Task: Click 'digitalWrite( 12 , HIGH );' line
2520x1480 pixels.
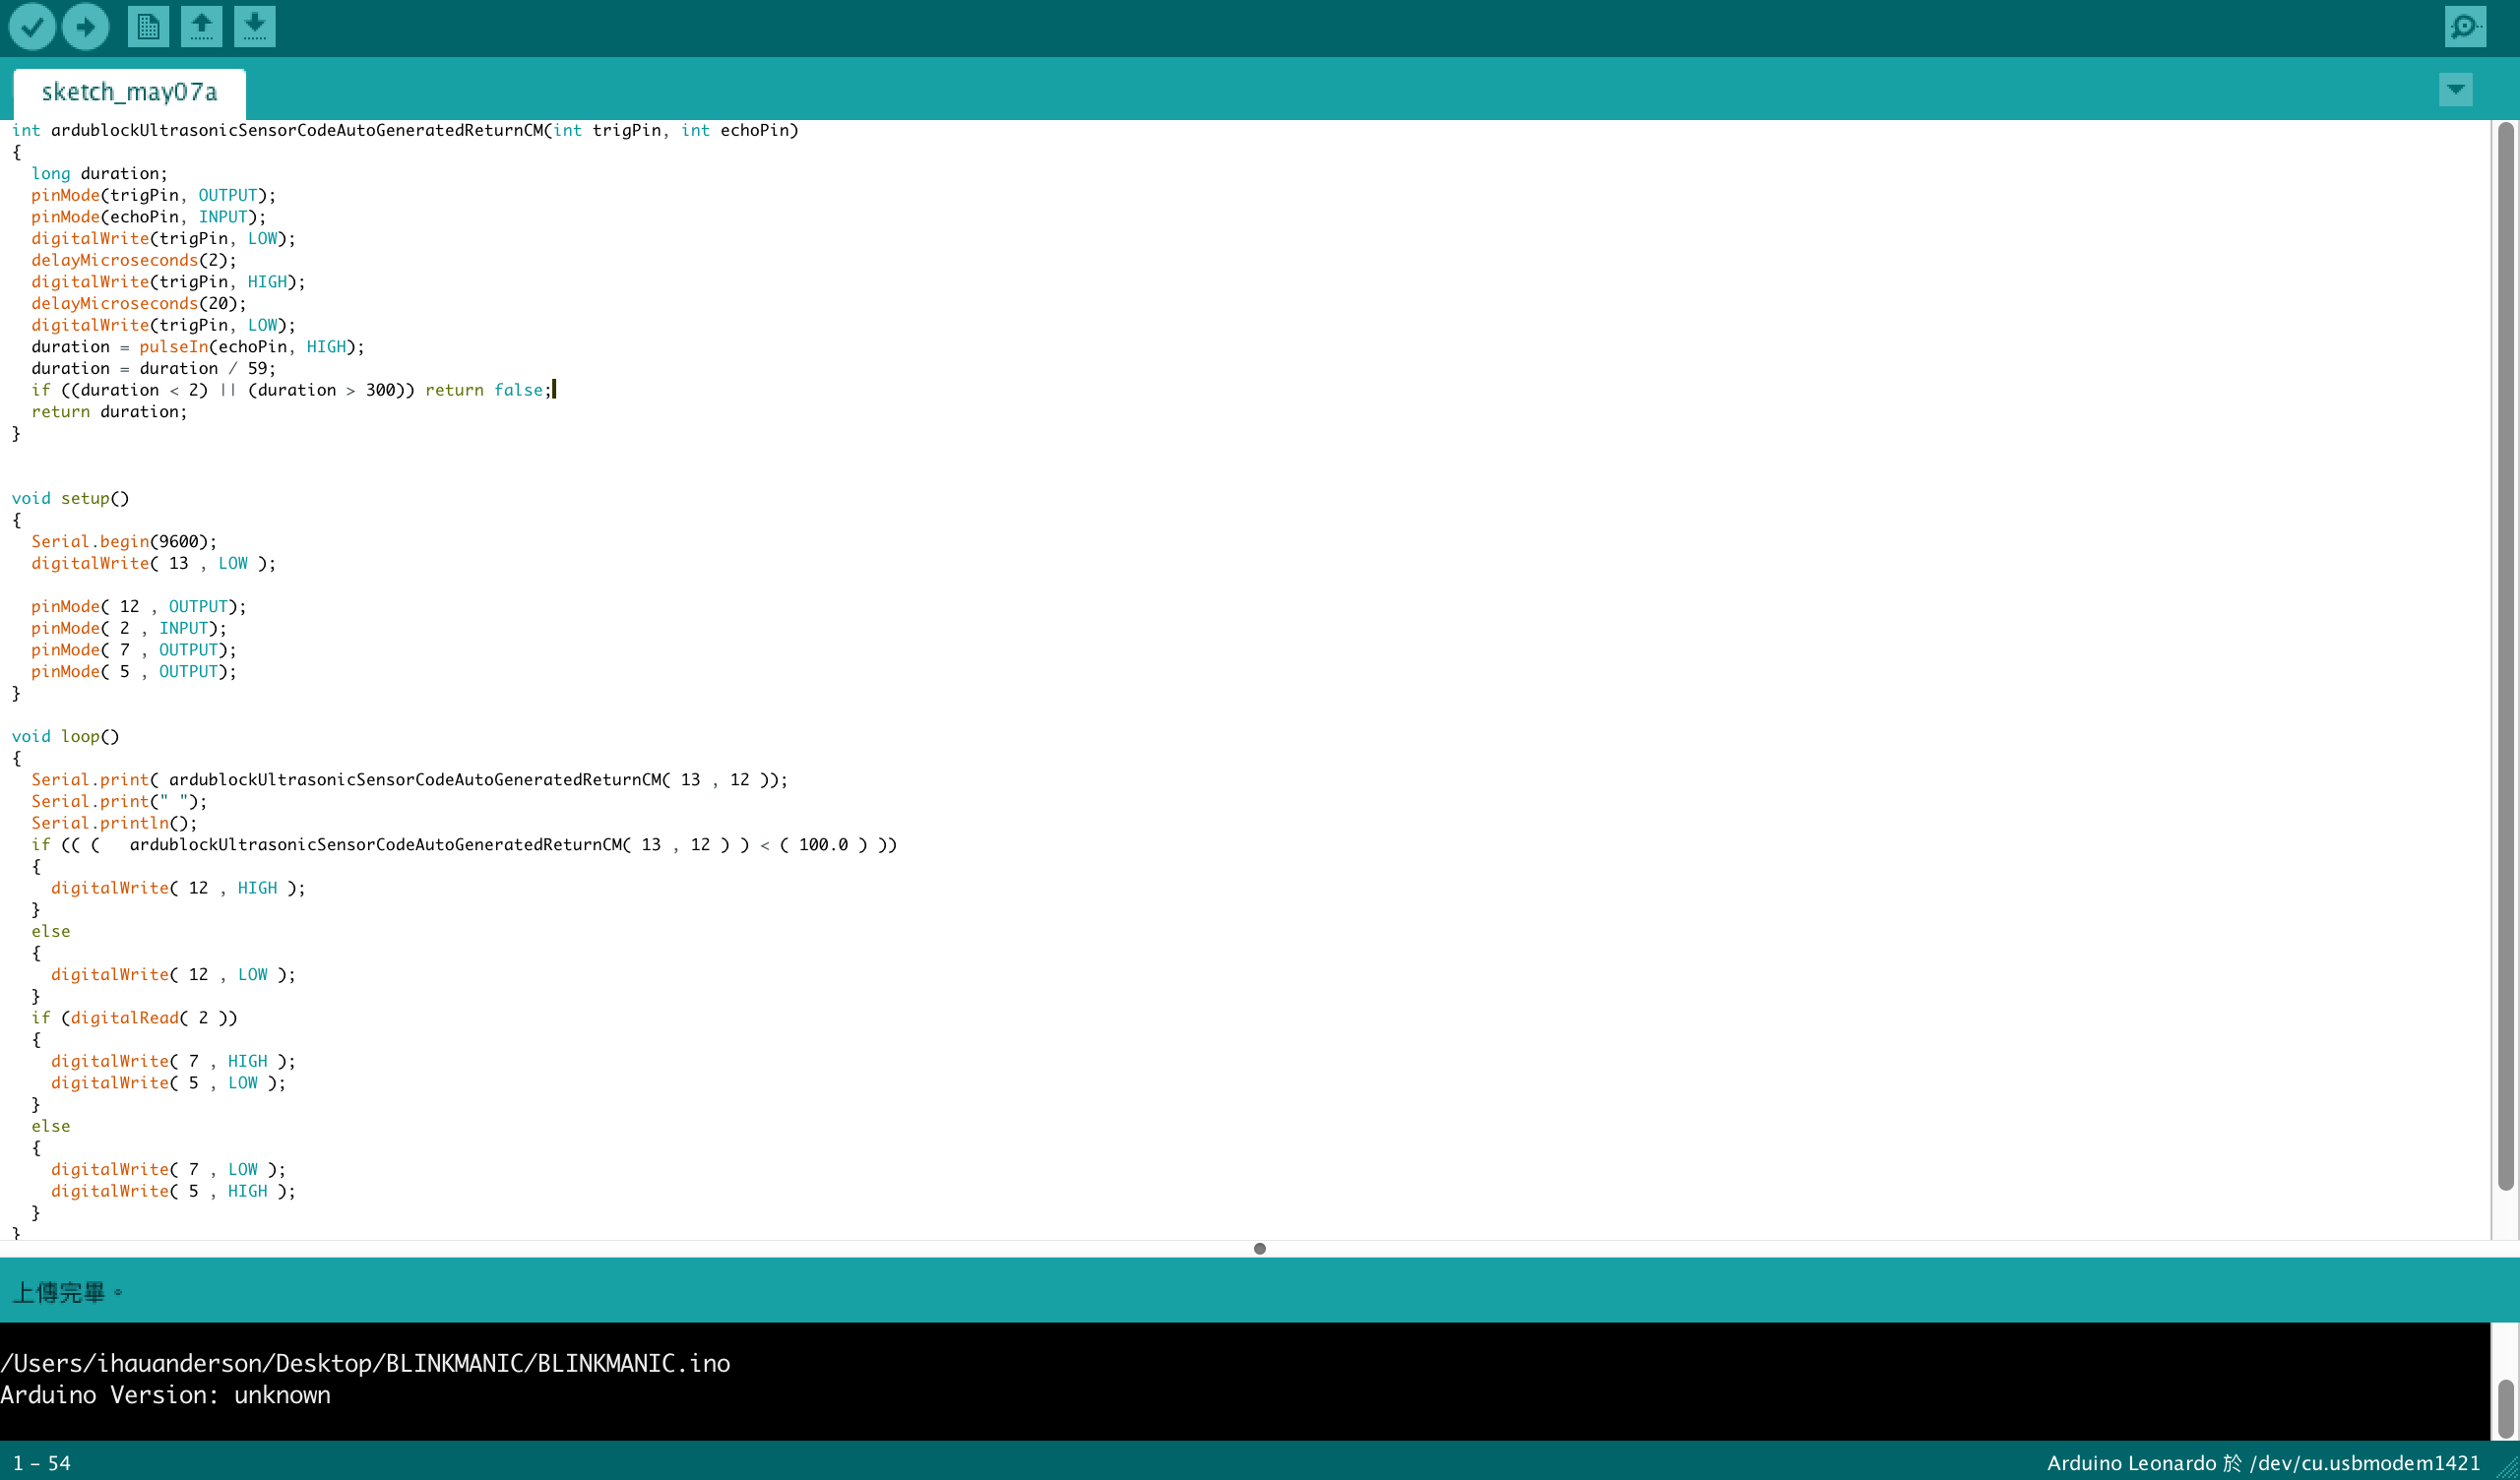Action: 178,888
